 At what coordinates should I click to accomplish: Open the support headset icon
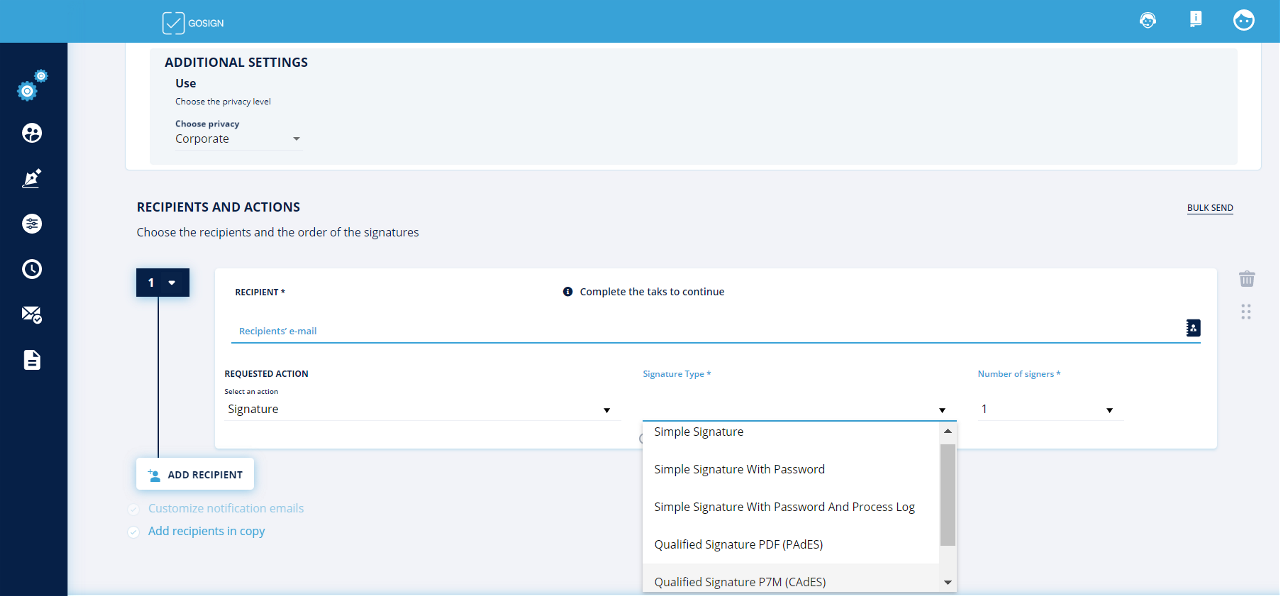coord(1148,20)
